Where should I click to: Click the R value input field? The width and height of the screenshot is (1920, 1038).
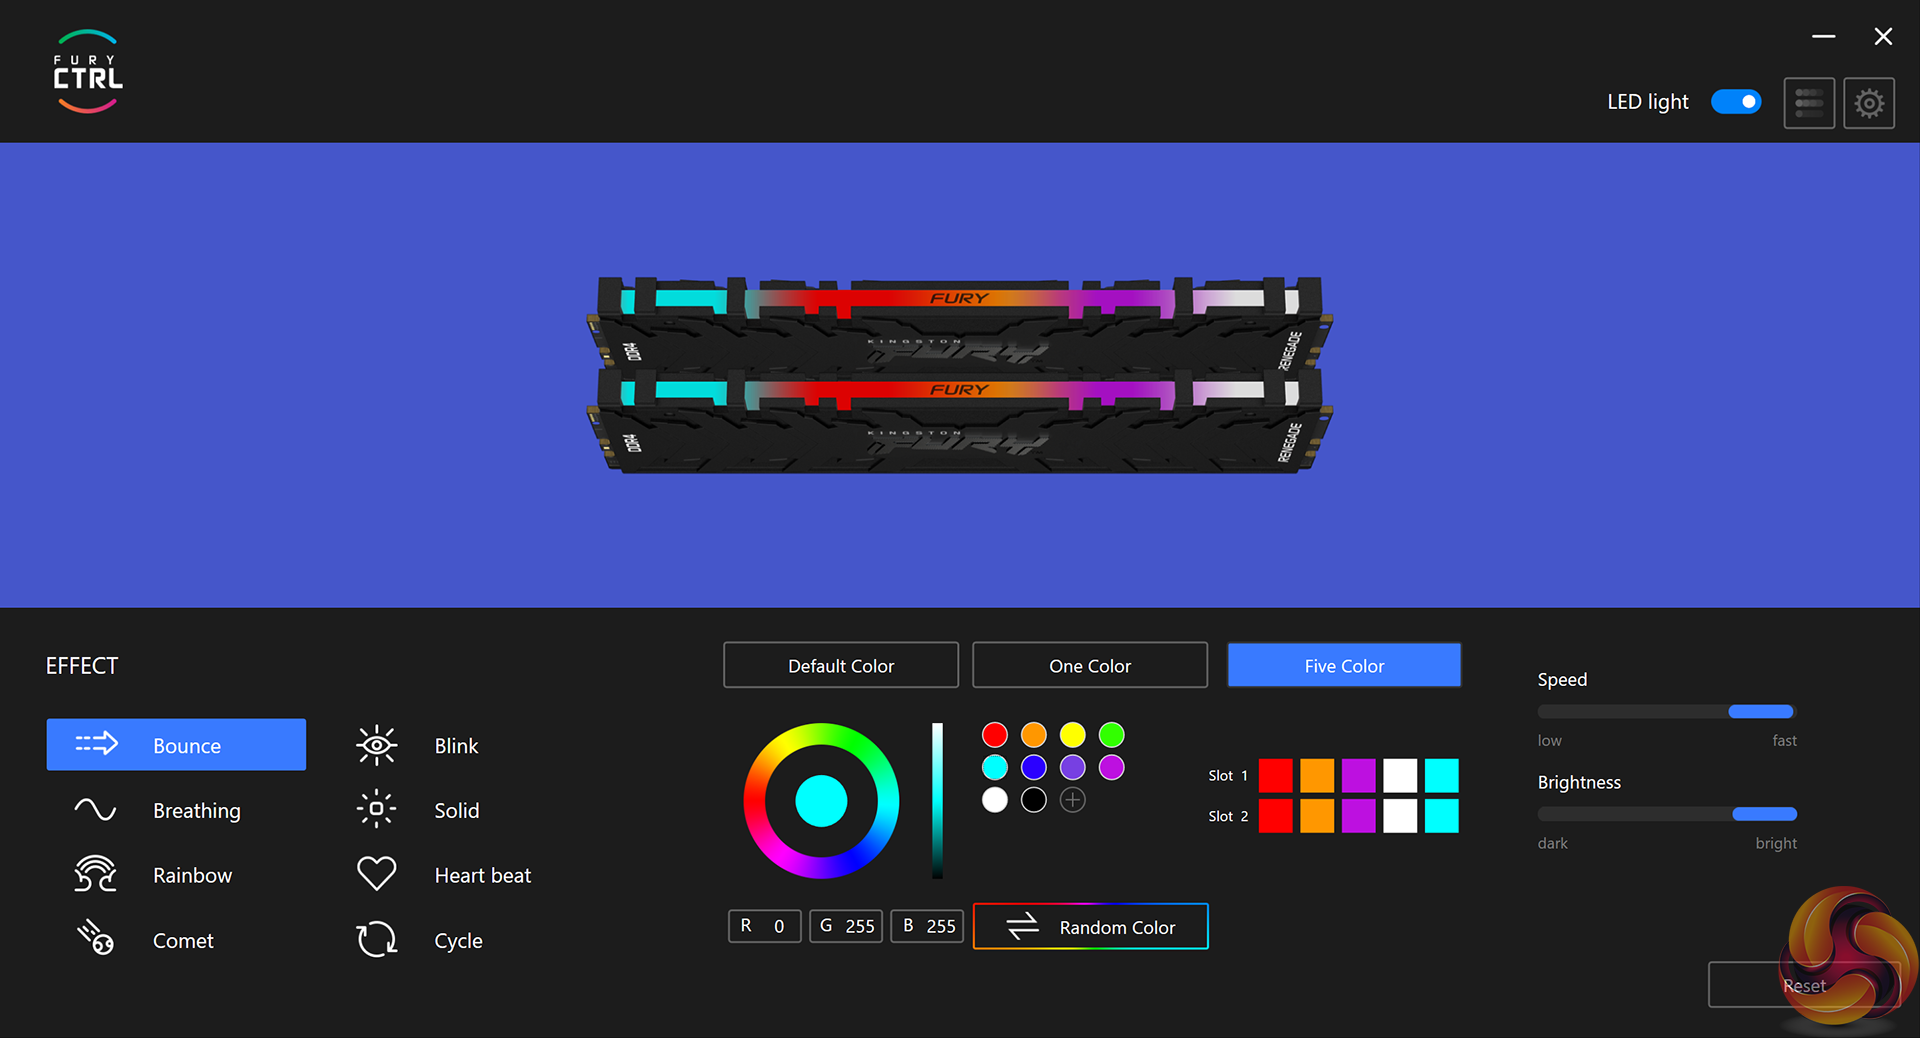point(765,926)
